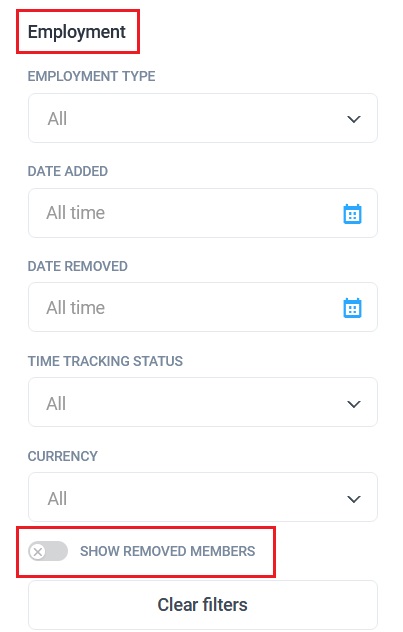Click the Currency field label
The height and width of the screenshot is (632, 403).
[62, 456]
